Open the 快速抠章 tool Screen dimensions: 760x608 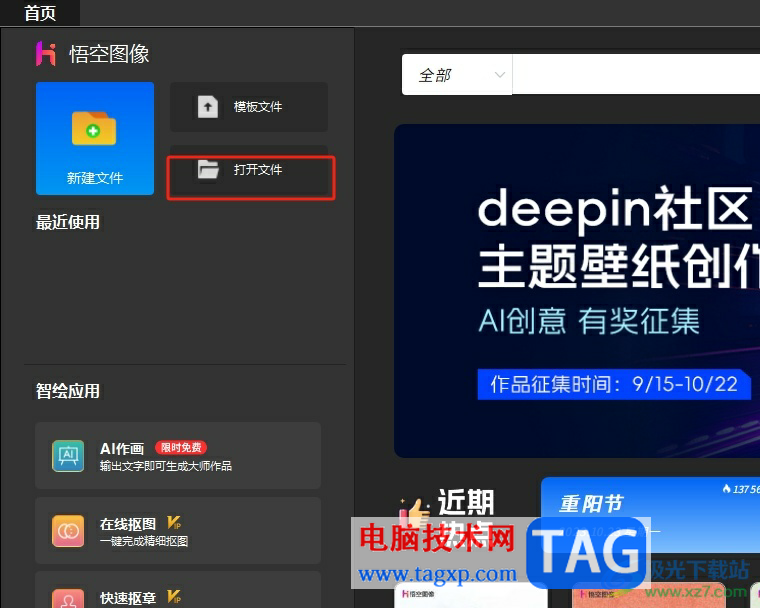click(x=178, y=590)
